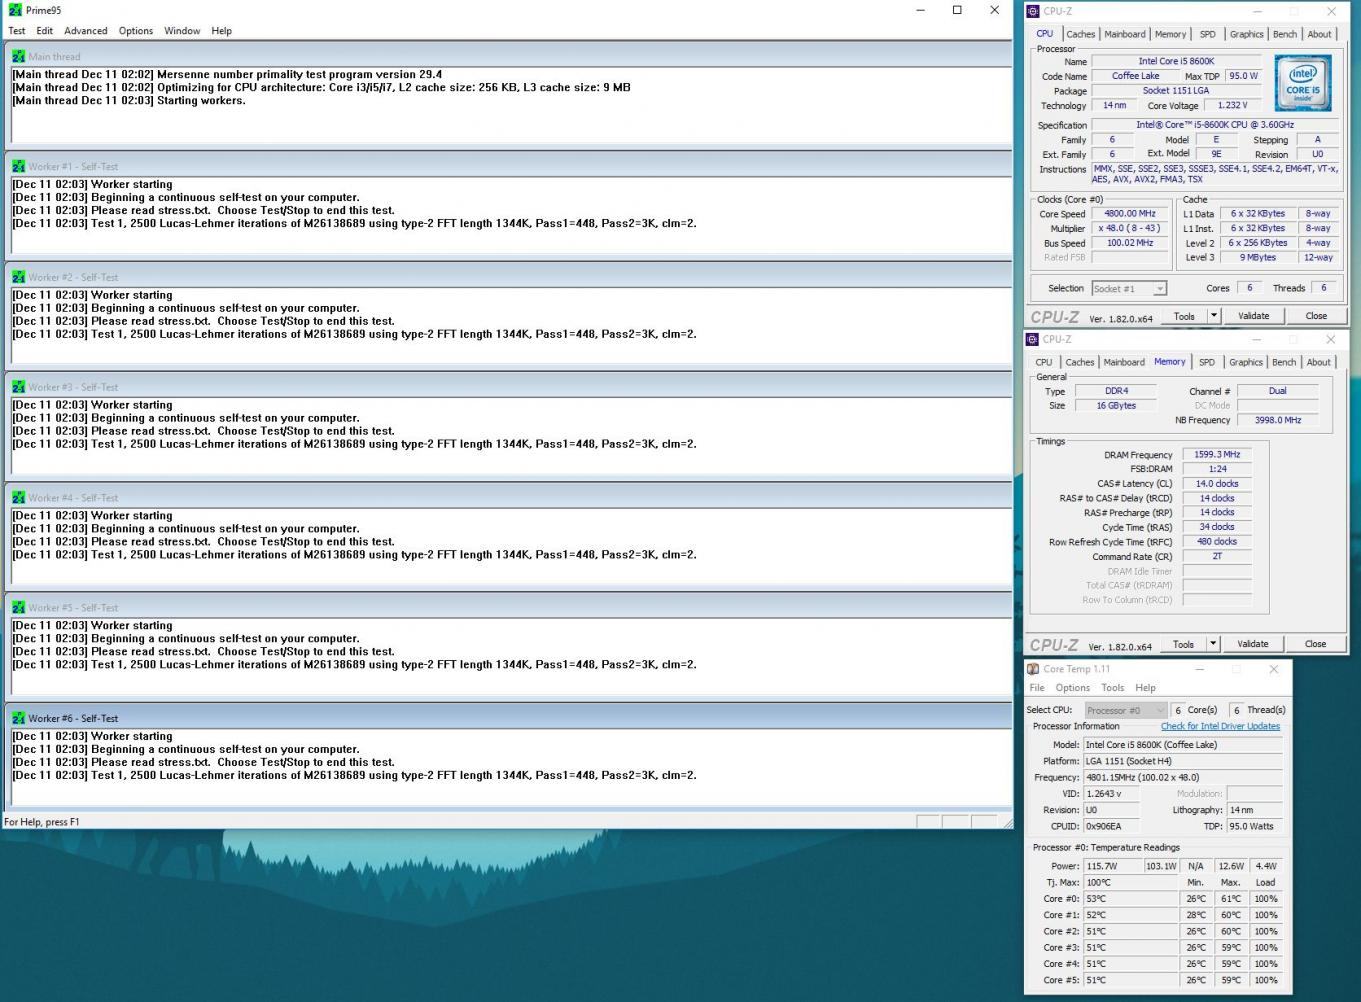This screenshot has height=1002, width=1361.
Task: Click Validate button in upper CPU-Z
Action: coord(1253,316)
